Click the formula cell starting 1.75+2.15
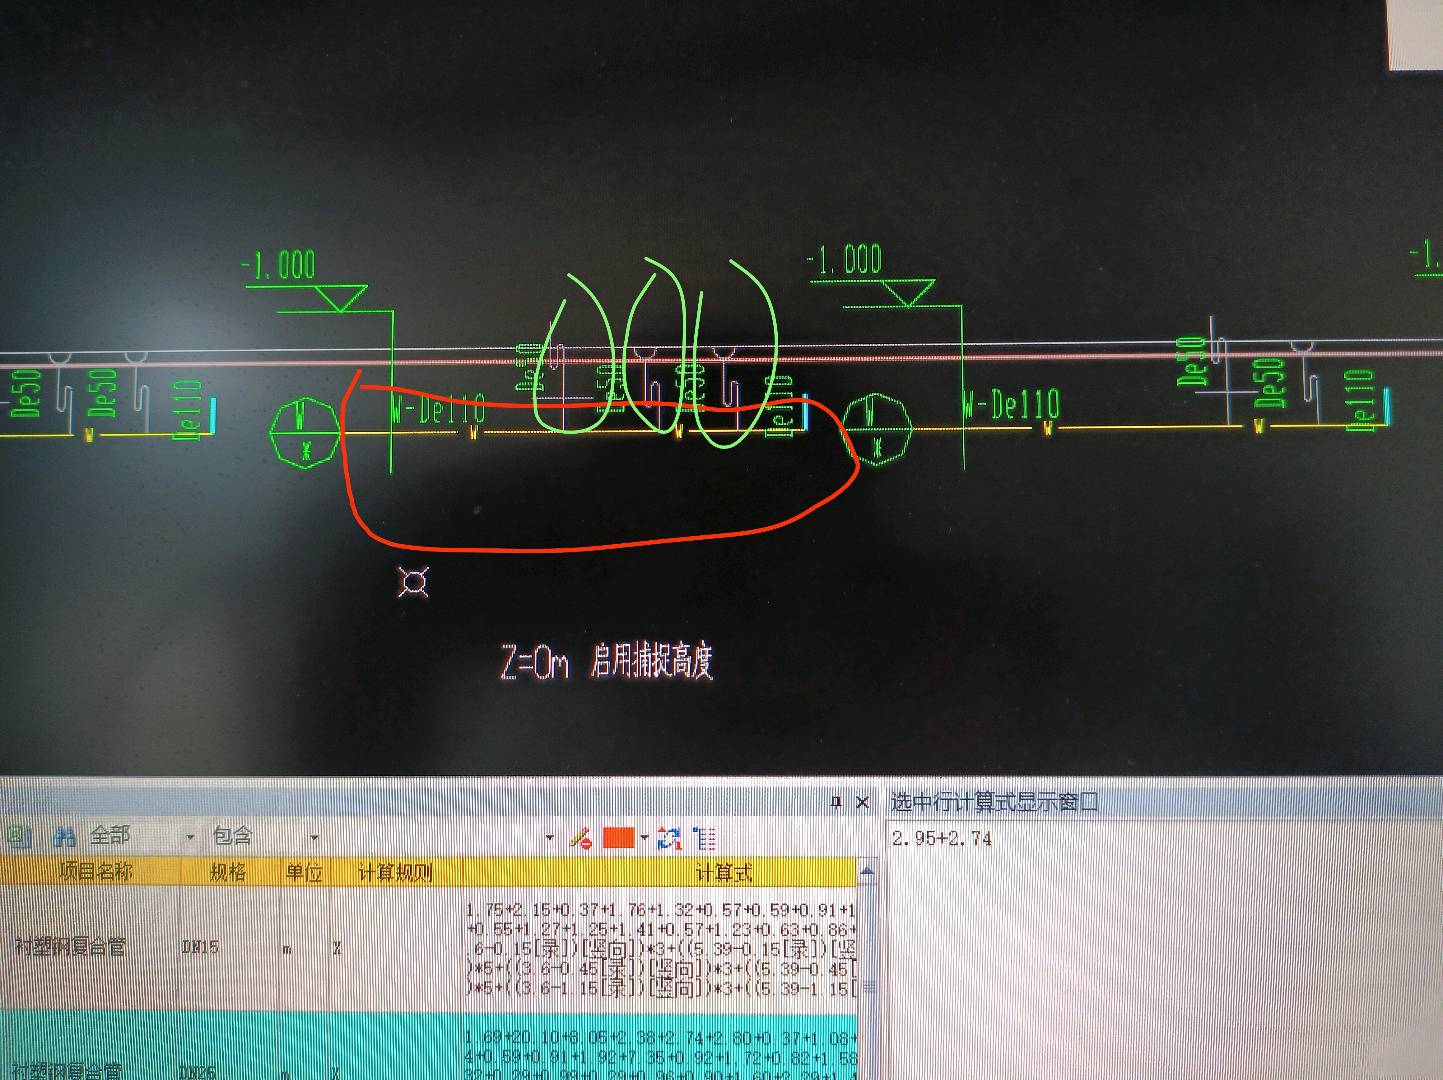This screenshot has height=1080, width=1443. pos(660,948)
